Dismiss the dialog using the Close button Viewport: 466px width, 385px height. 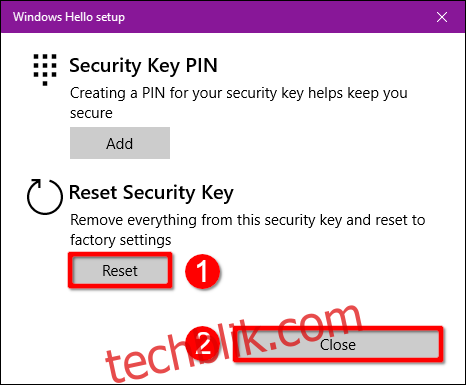(x=338, y=345)
